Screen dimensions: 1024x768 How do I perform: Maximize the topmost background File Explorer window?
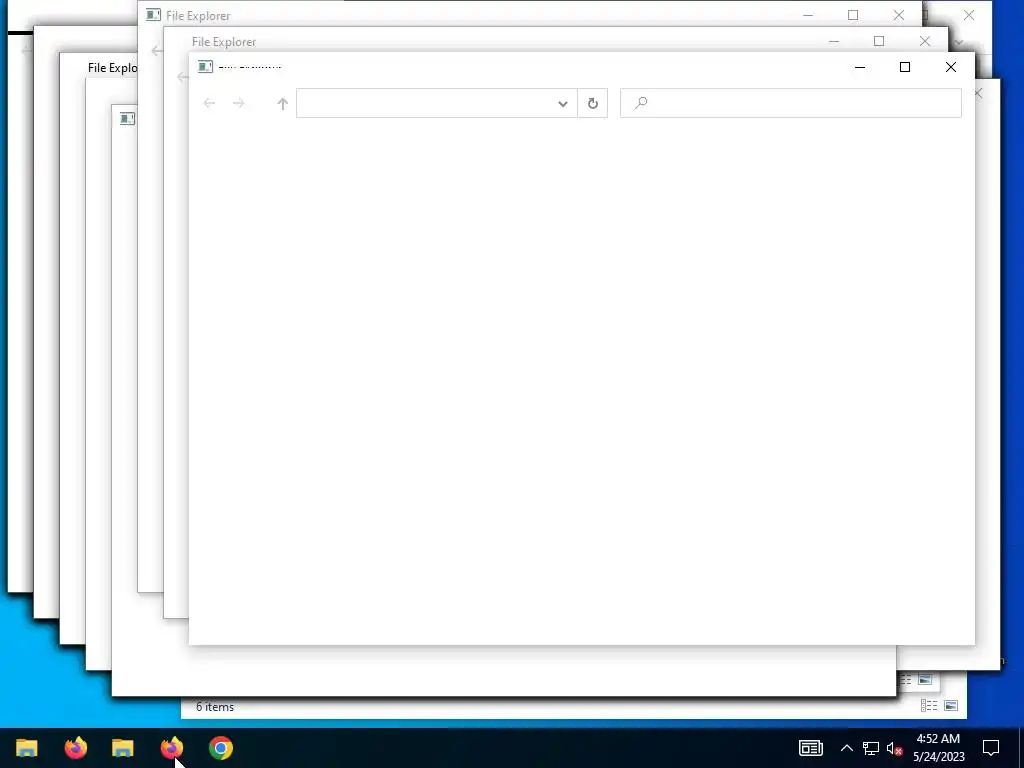pos(853,15)
